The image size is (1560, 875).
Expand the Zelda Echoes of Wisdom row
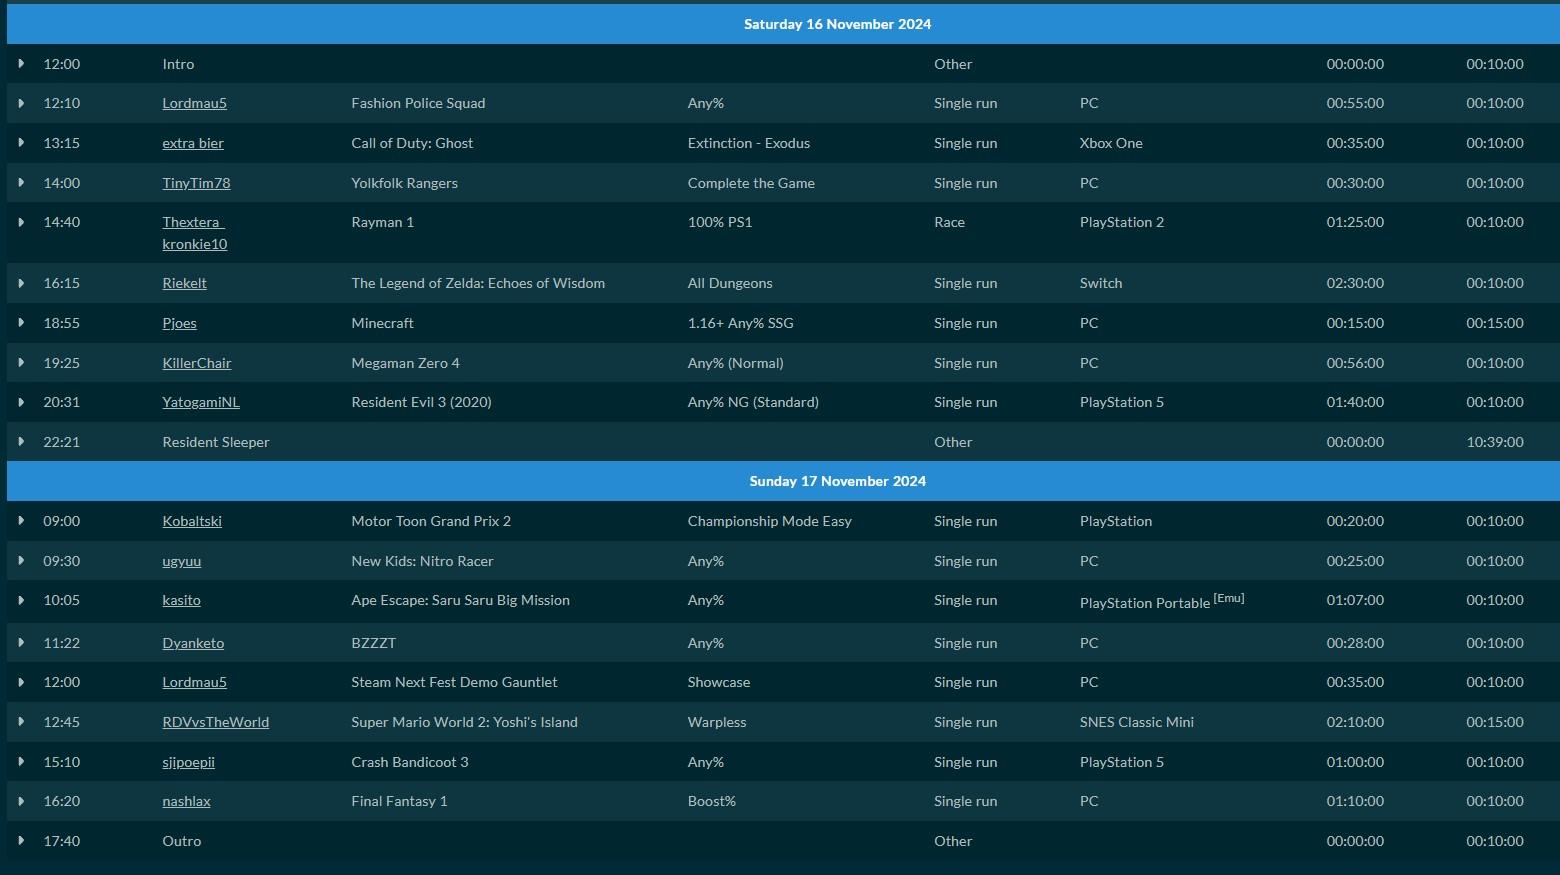tap(21, 283)
